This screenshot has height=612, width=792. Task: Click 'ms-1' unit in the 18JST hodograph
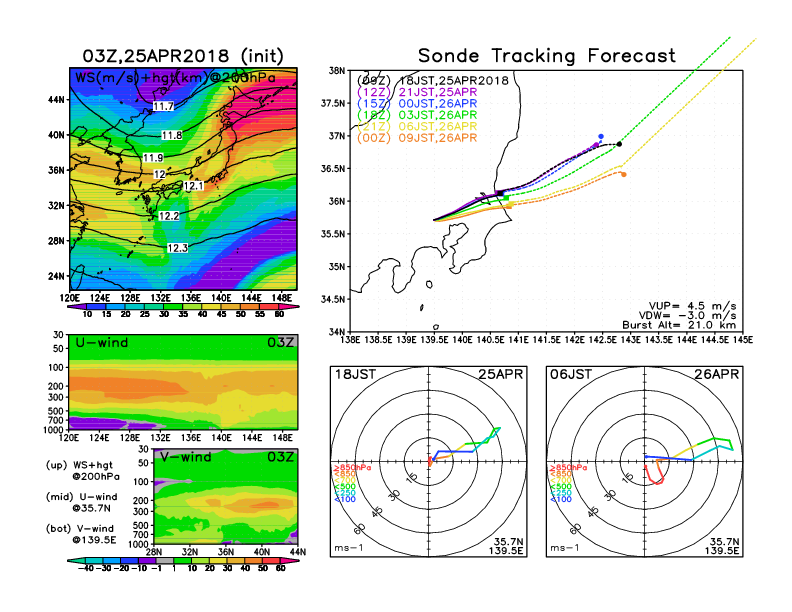coord(349,548)
